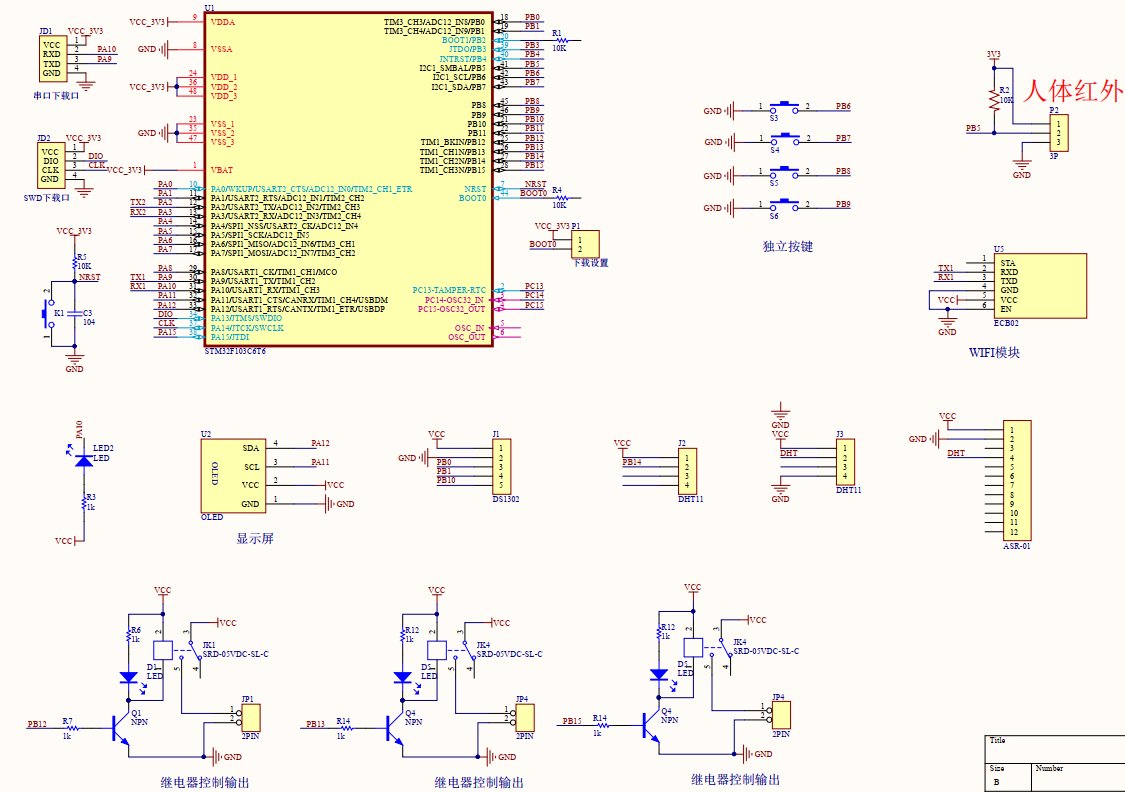Viewport: 1125px width, 792px height.
Task: Click the JP1 2PIN connector
Action: click(x=250, y=718)
